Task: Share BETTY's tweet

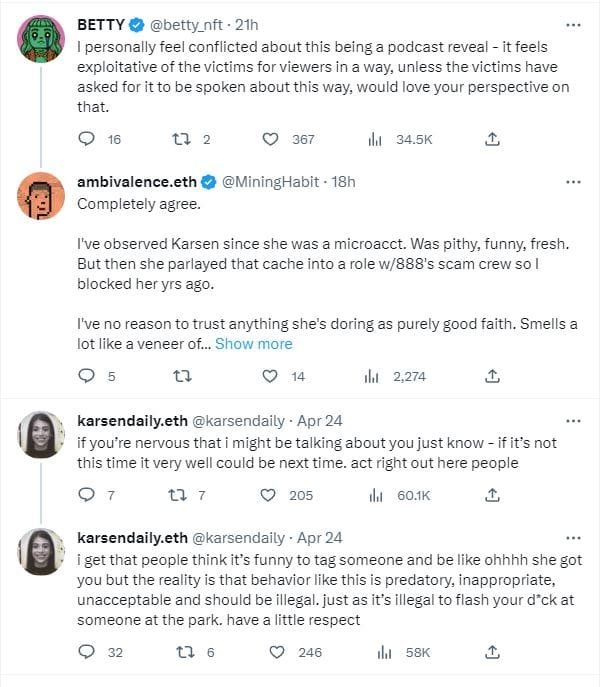Action: [492, 140]
